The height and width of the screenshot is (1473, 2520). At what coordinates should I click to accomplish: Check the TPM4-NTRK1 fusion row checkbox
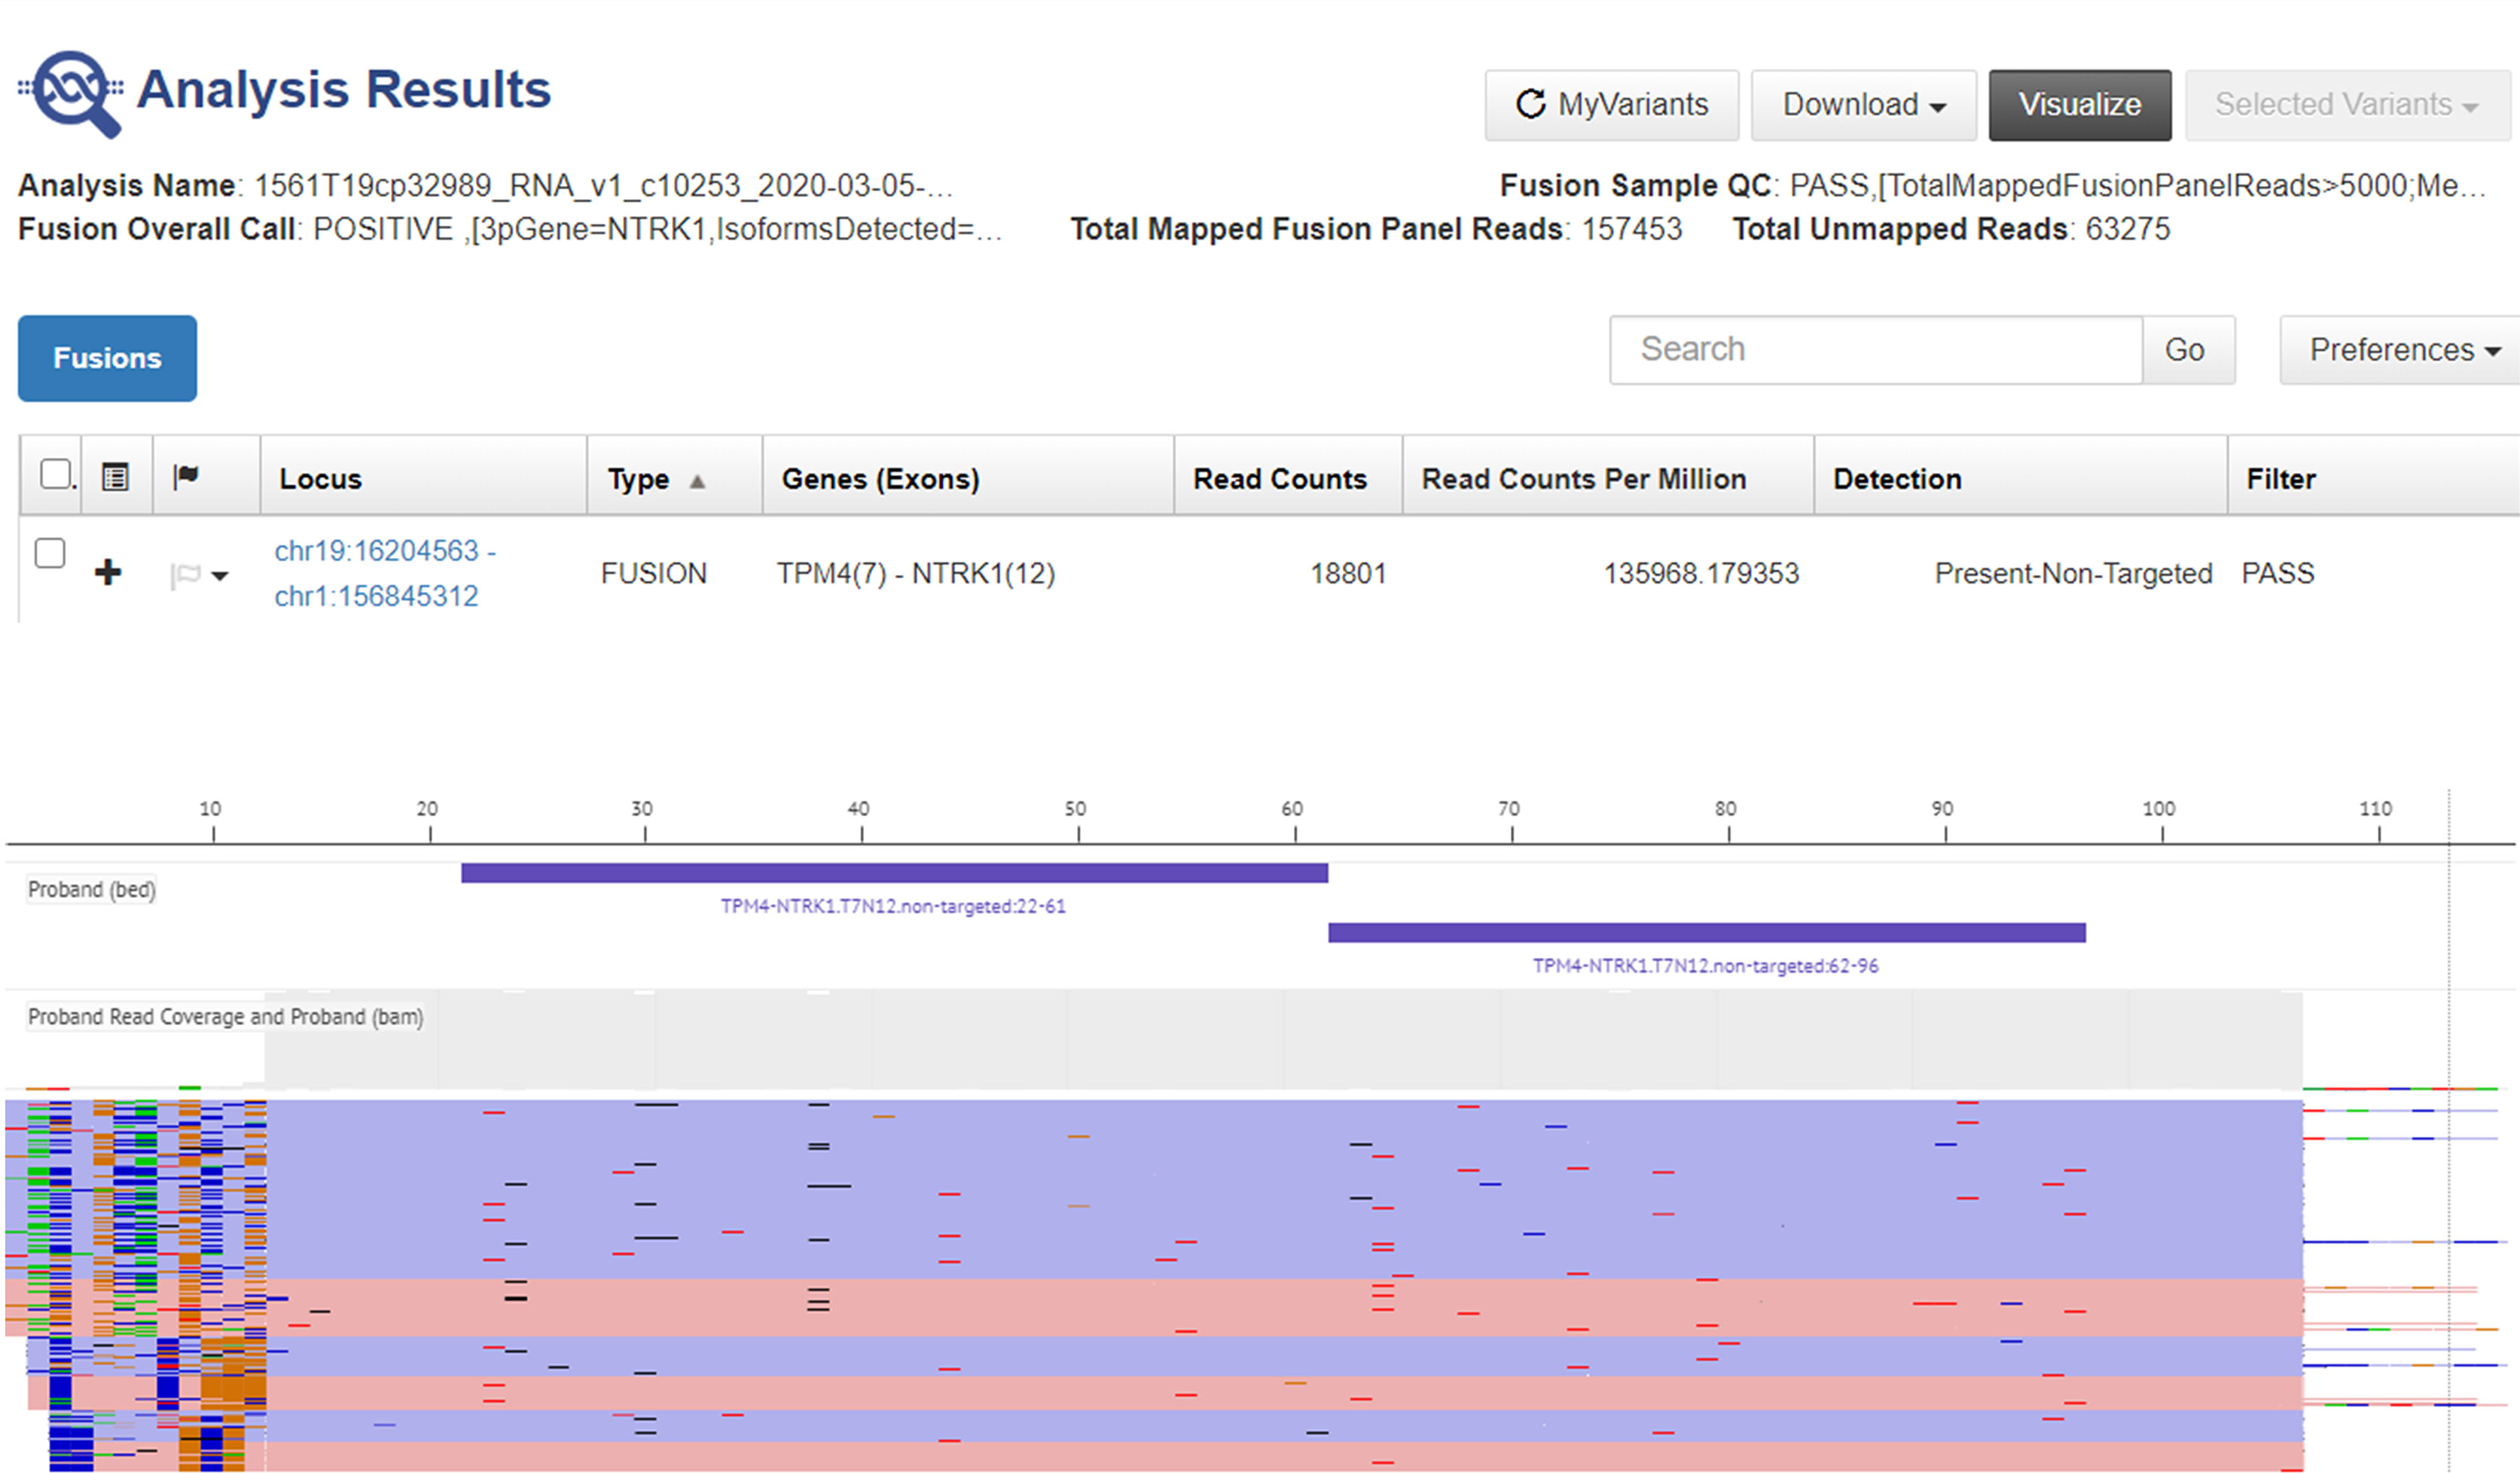(x=50, y=553)
